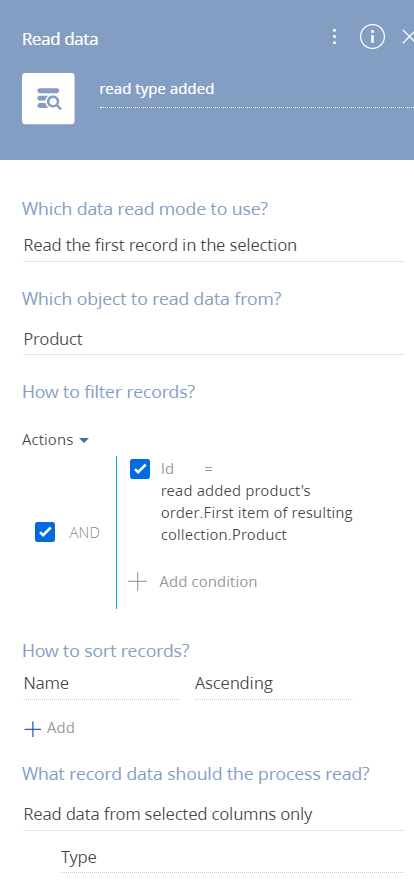Change the data read mode selection
Viewport: 414px width, 887px height.
(x=213, y=246)
